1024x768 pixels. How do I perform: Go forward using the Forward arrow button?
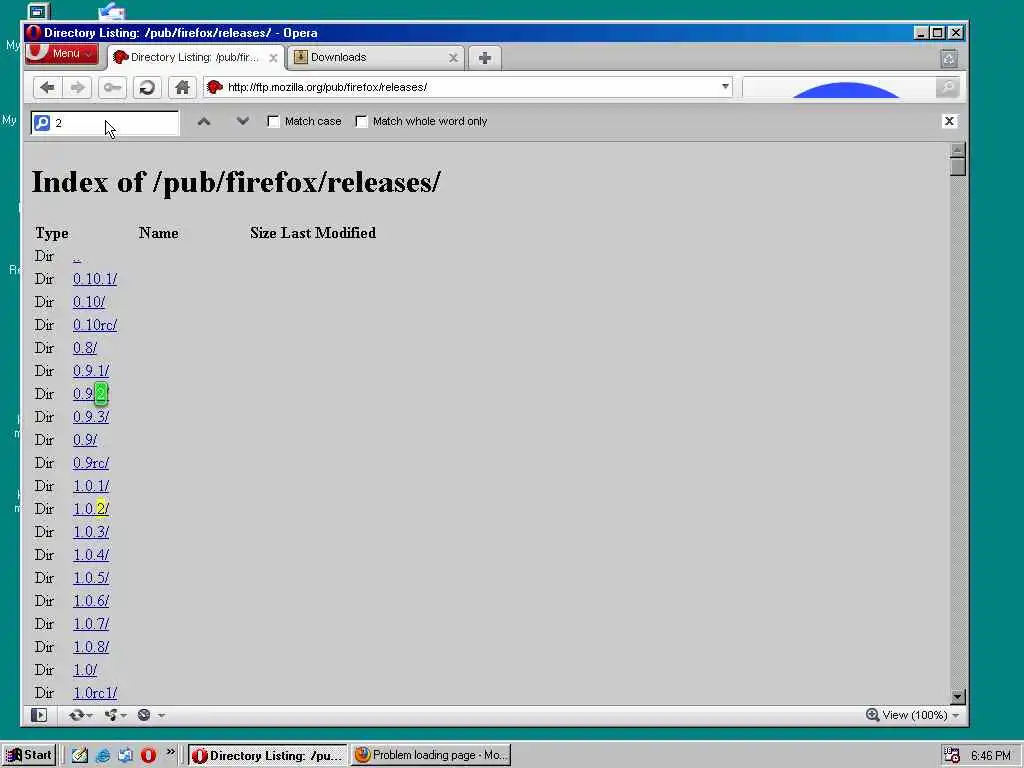78,87
